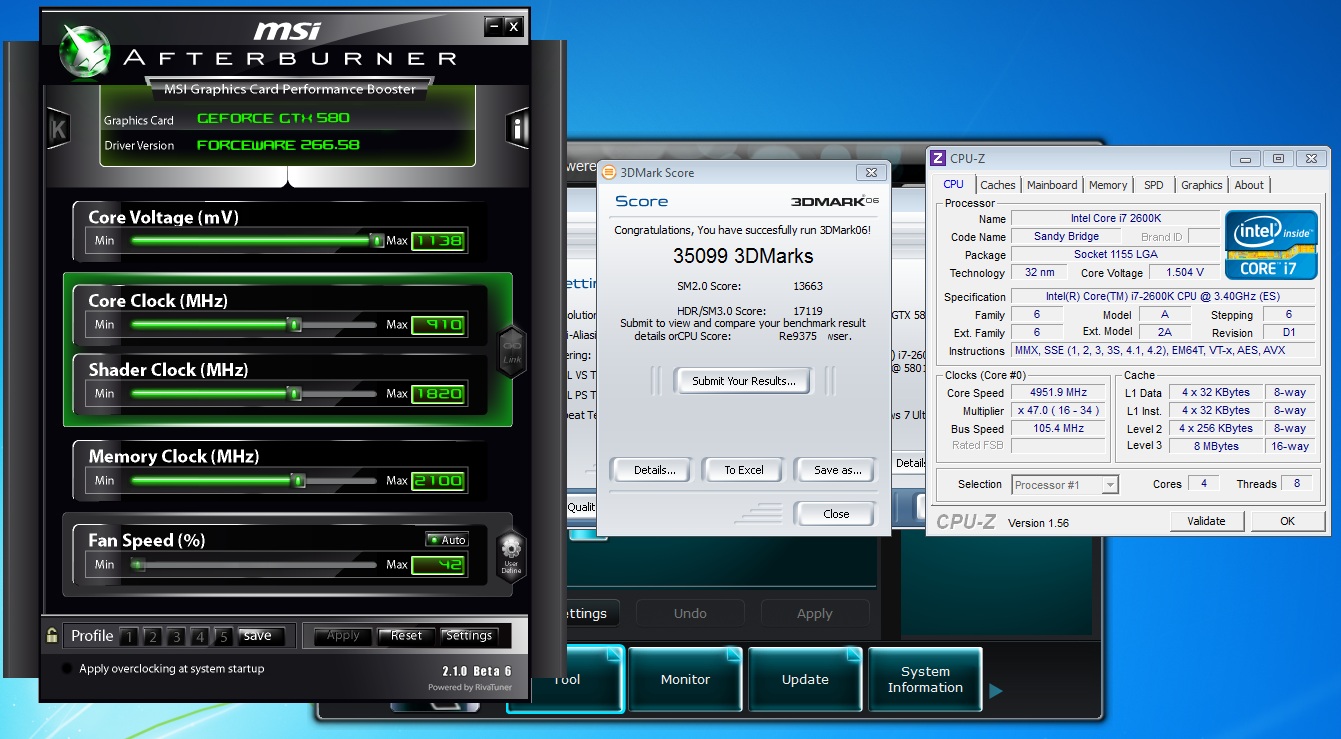Click the Kombustor K icon in Afterburner
The image size is (1341, 739).
click(58, 129)
